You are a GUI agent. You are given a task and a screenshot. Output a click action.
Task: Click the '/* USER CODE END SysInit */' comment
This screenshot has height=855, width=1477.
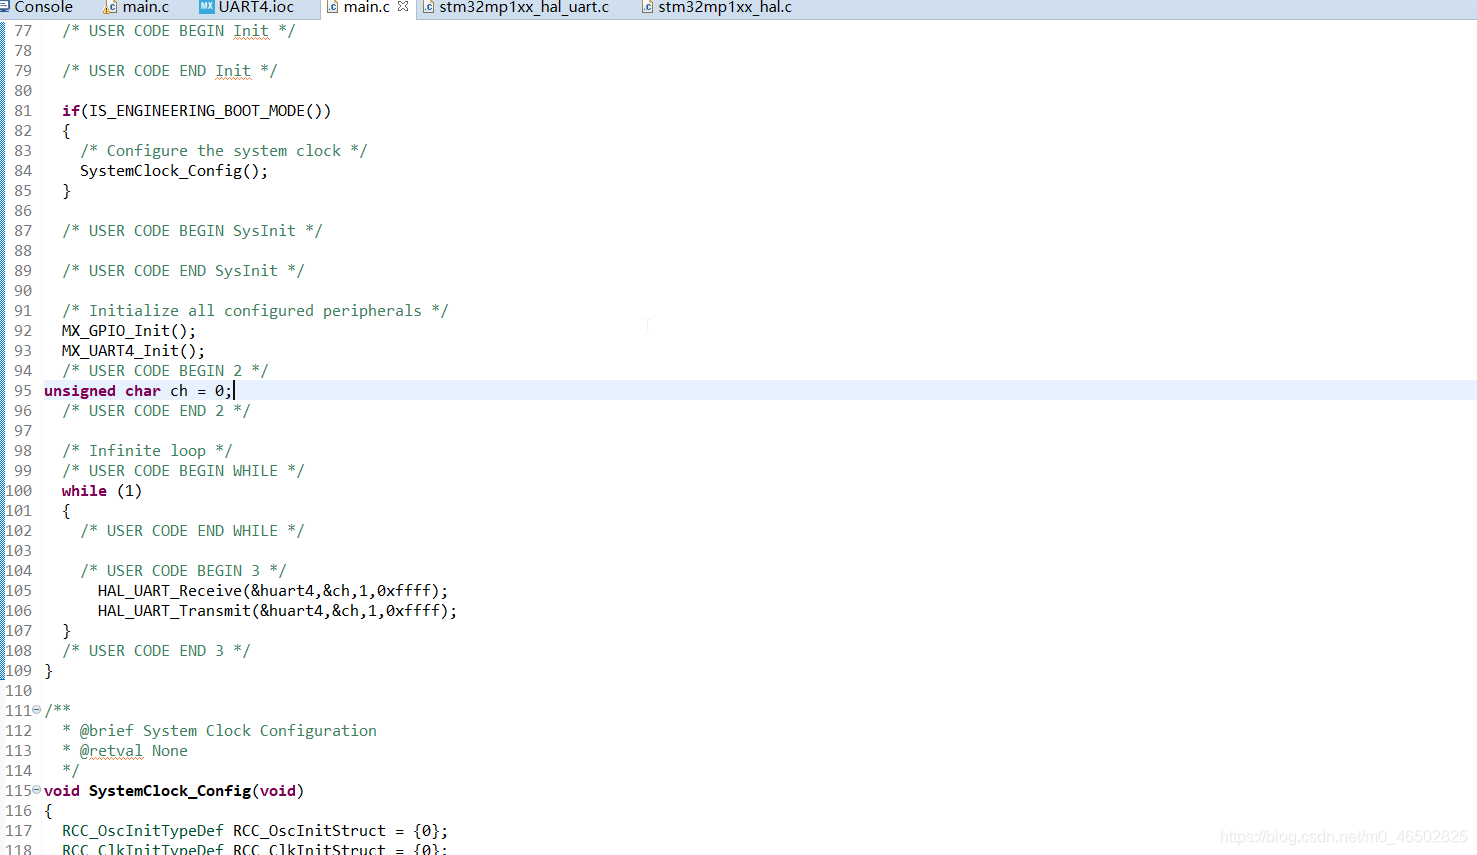(x=183, y=271)
